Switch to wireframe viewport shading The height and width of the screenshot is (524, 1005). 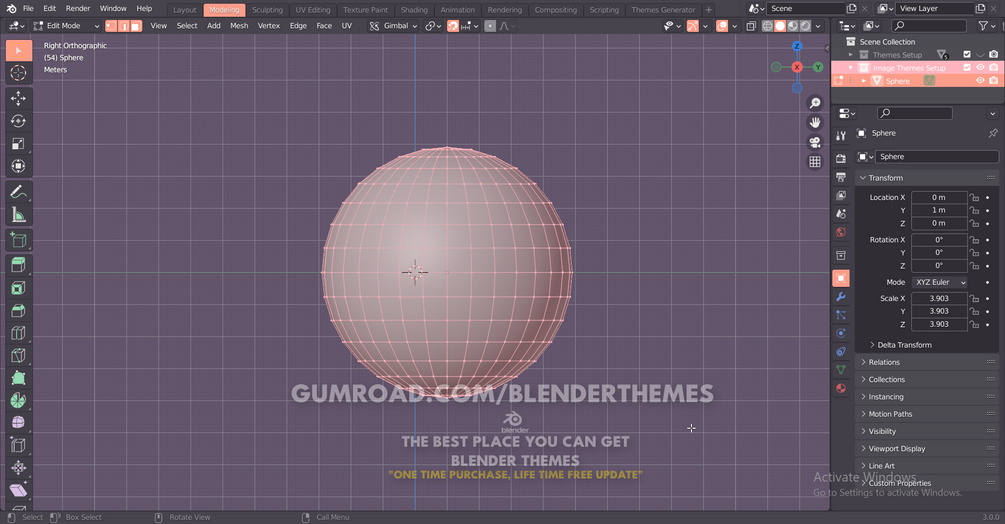[x=767, y=26]
